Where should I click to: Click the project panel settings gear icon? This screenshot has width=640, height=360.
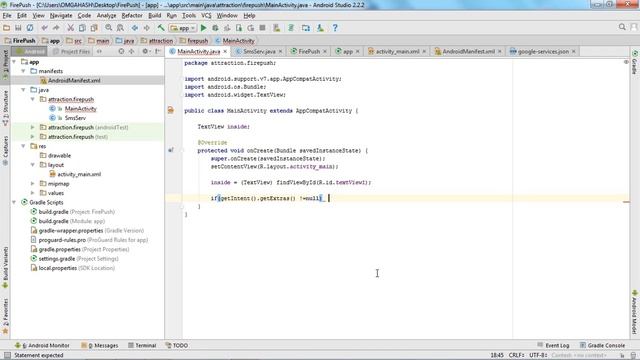[145, 51]
